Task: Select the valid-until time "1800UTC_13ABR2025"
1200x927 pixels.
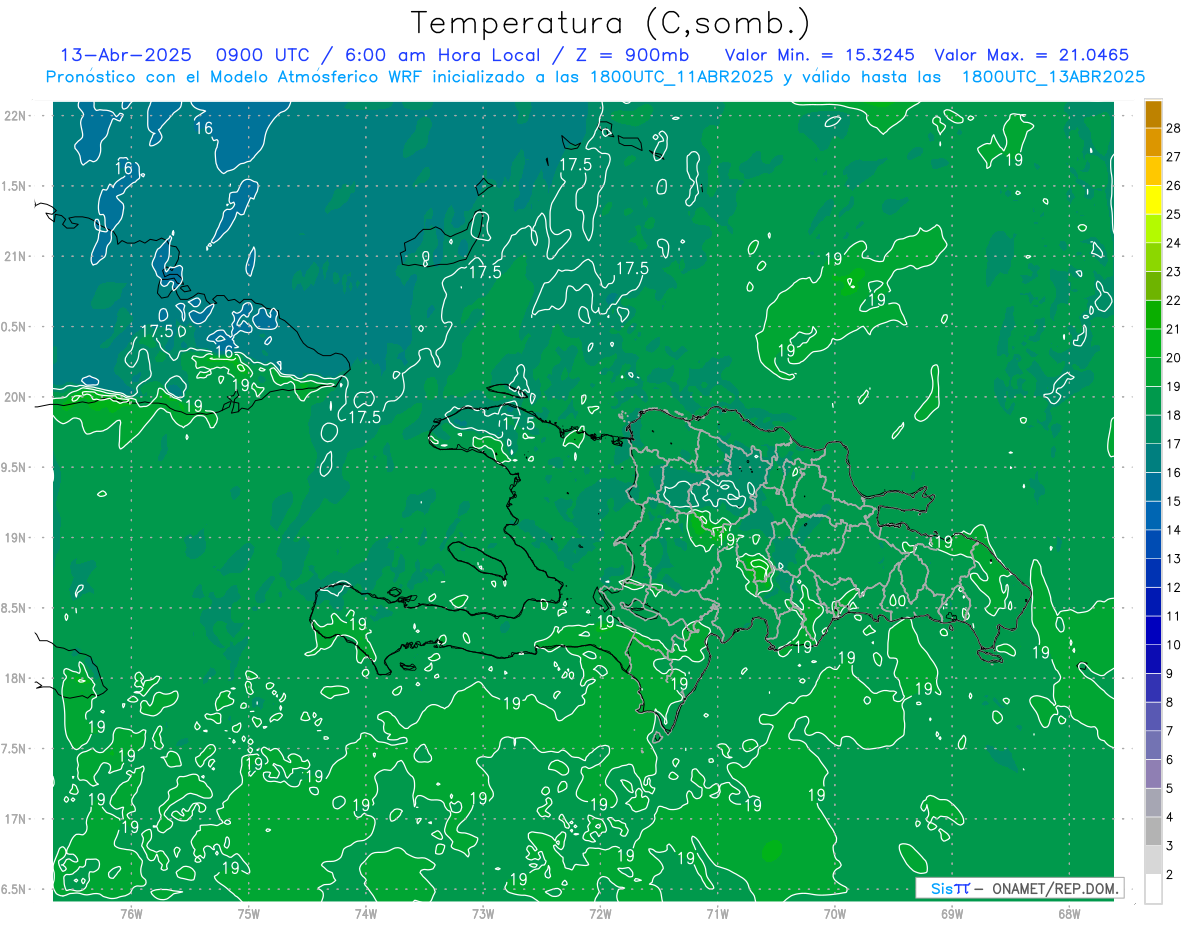Action: [1053, 77]
